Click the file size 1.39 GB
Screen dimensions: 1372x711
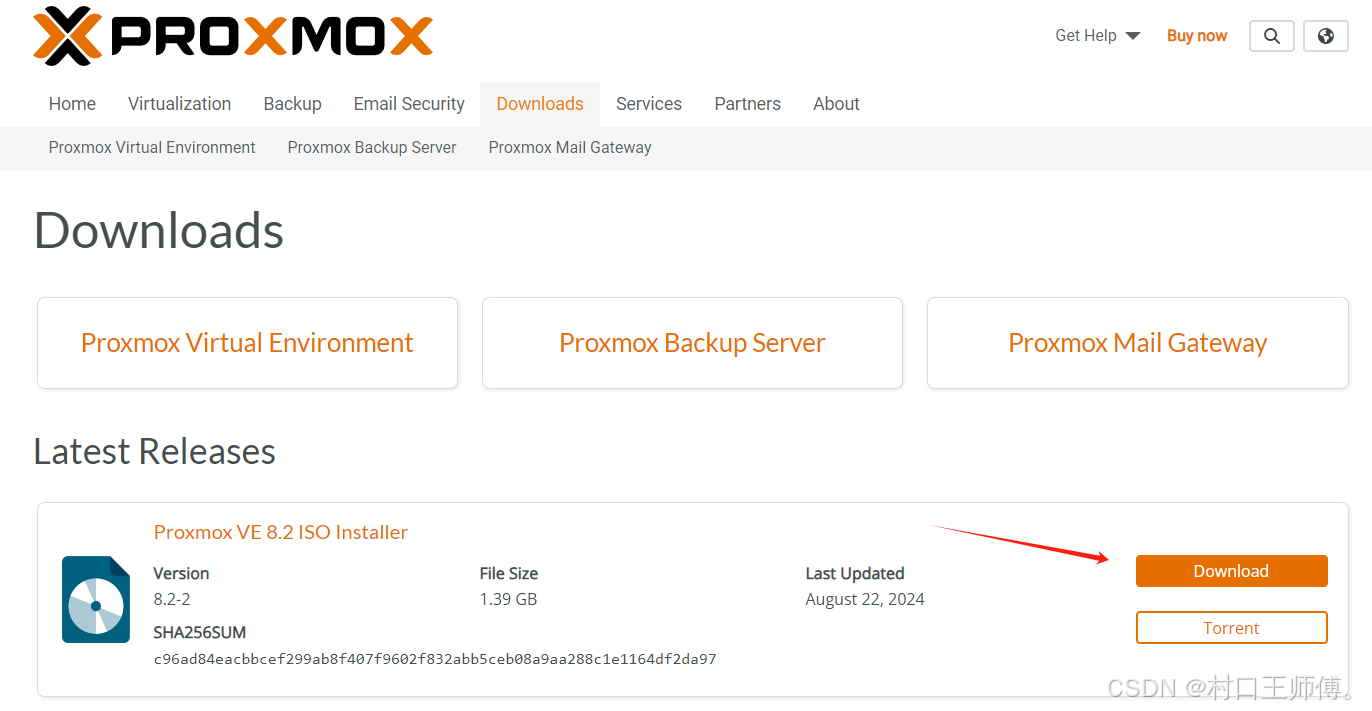coord(508,599)
